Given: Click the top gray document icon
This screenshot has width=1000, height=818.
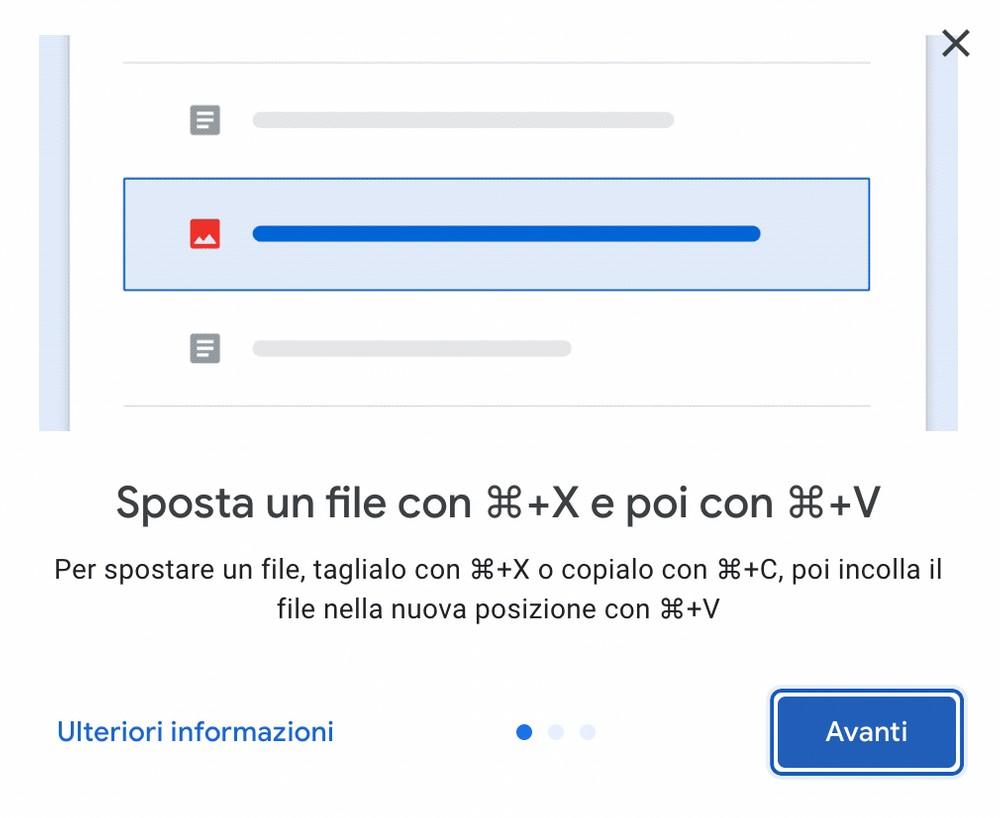Looking at the screenshot, I should tap(205, 121).
